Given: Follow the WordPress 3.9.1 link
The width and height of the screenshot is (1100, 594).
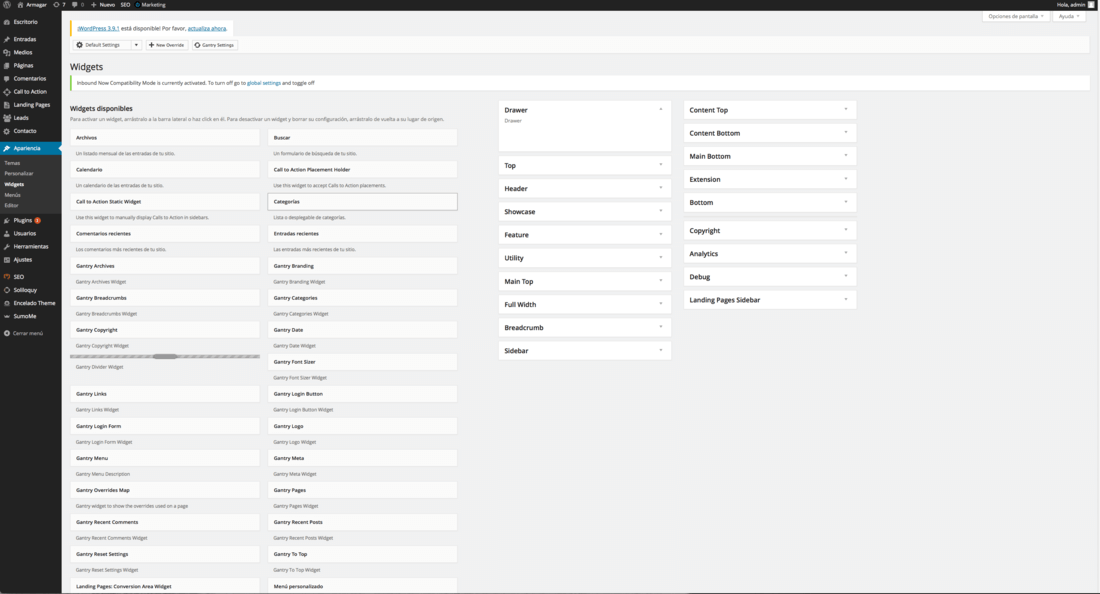Looking at the screenshot, I should [x=98, y=29].
